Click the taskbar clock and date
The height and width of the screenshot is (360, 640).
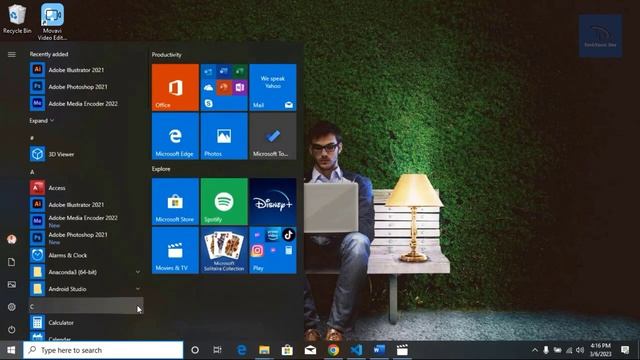tap(600, 350)
